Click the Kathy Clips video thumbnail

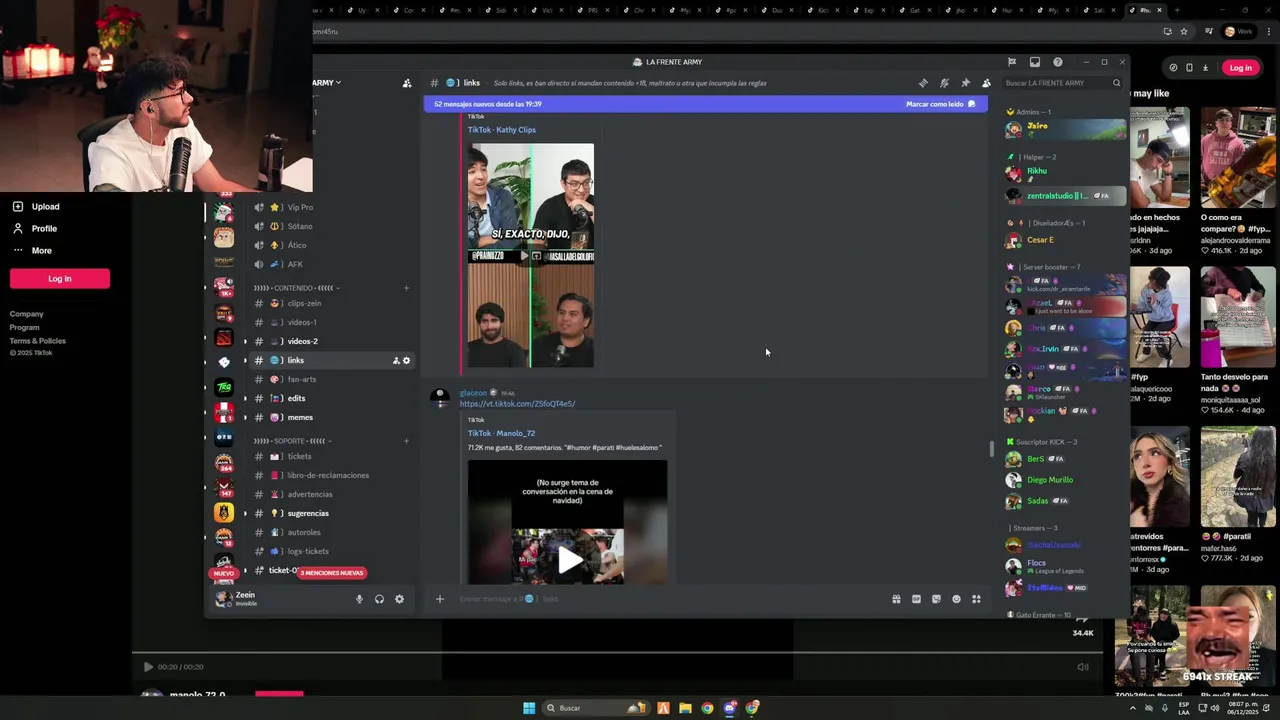(x=530, y=256)
